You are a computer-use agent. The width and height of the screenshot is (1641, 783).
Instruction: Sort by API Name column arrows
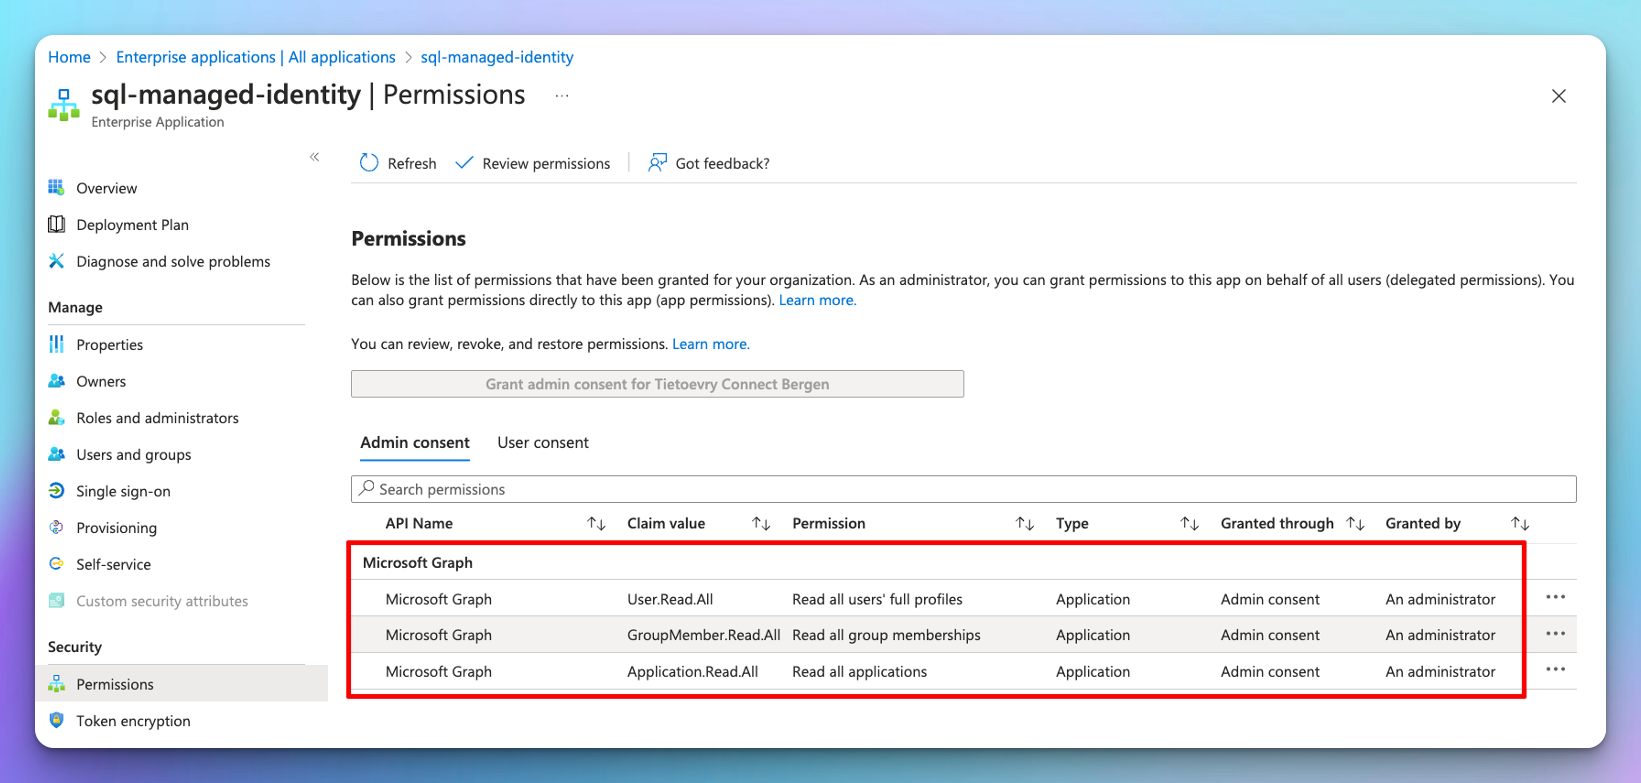596,523
